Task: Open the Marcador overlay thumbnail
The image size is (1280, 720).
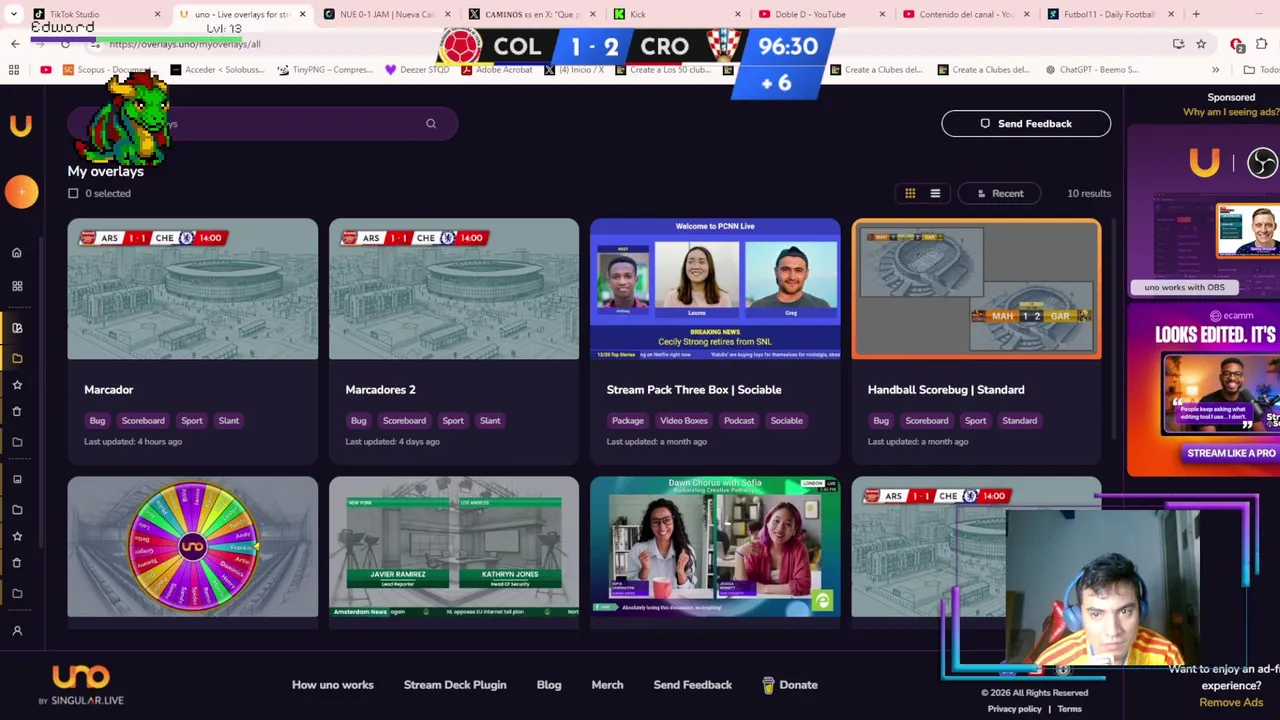Action: click(x=193, y=289)
